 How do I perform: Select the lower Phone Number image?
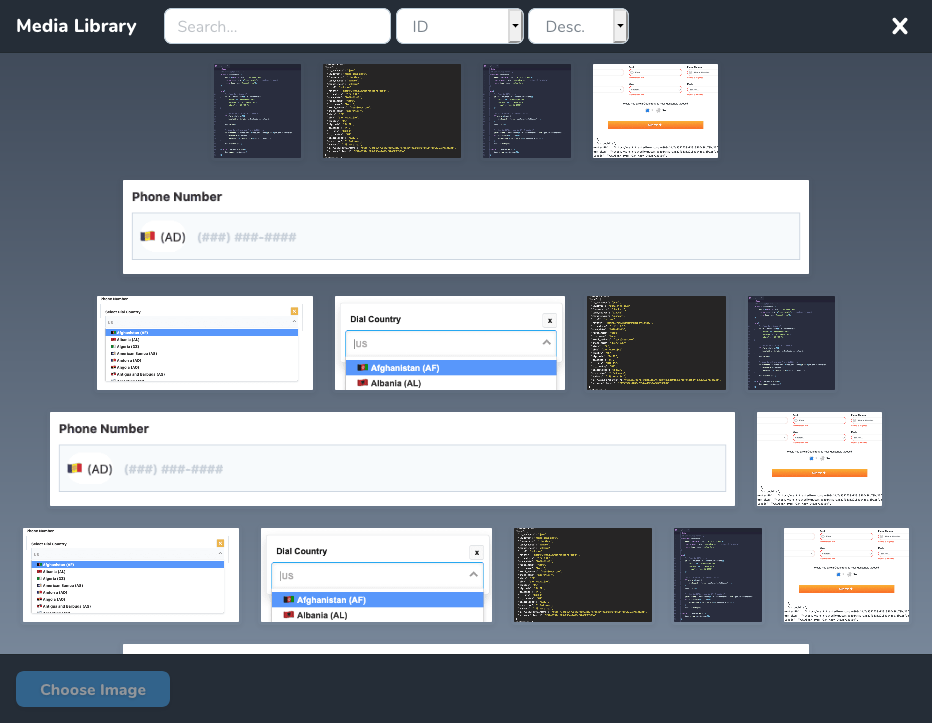point(392,459)
